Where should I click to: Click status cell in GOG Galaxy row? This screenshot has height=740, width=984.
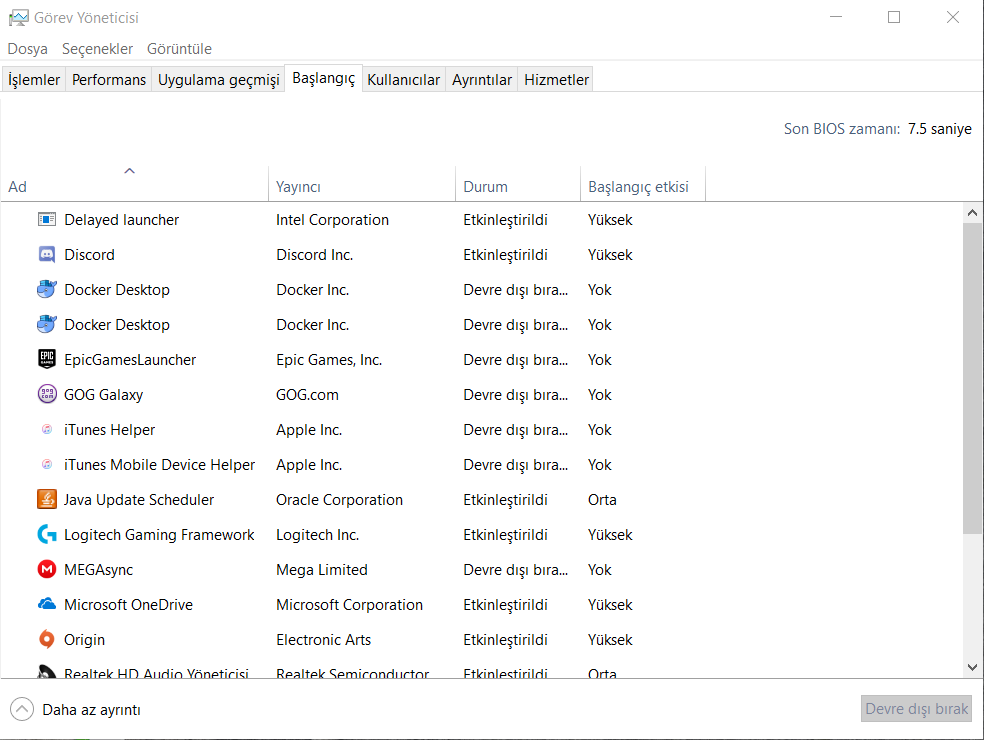click(516, 395)
